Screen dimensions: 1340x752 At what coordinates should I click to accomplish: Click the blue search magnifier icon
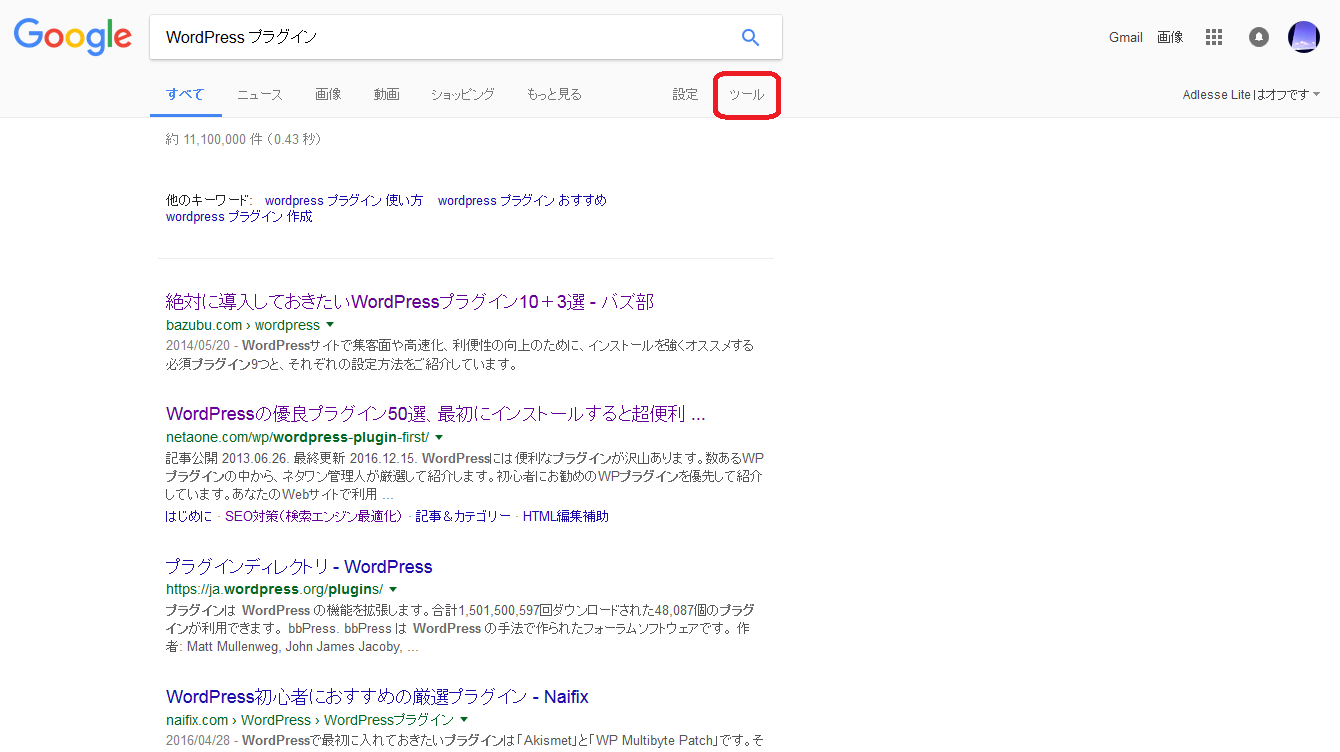(750, 38)
